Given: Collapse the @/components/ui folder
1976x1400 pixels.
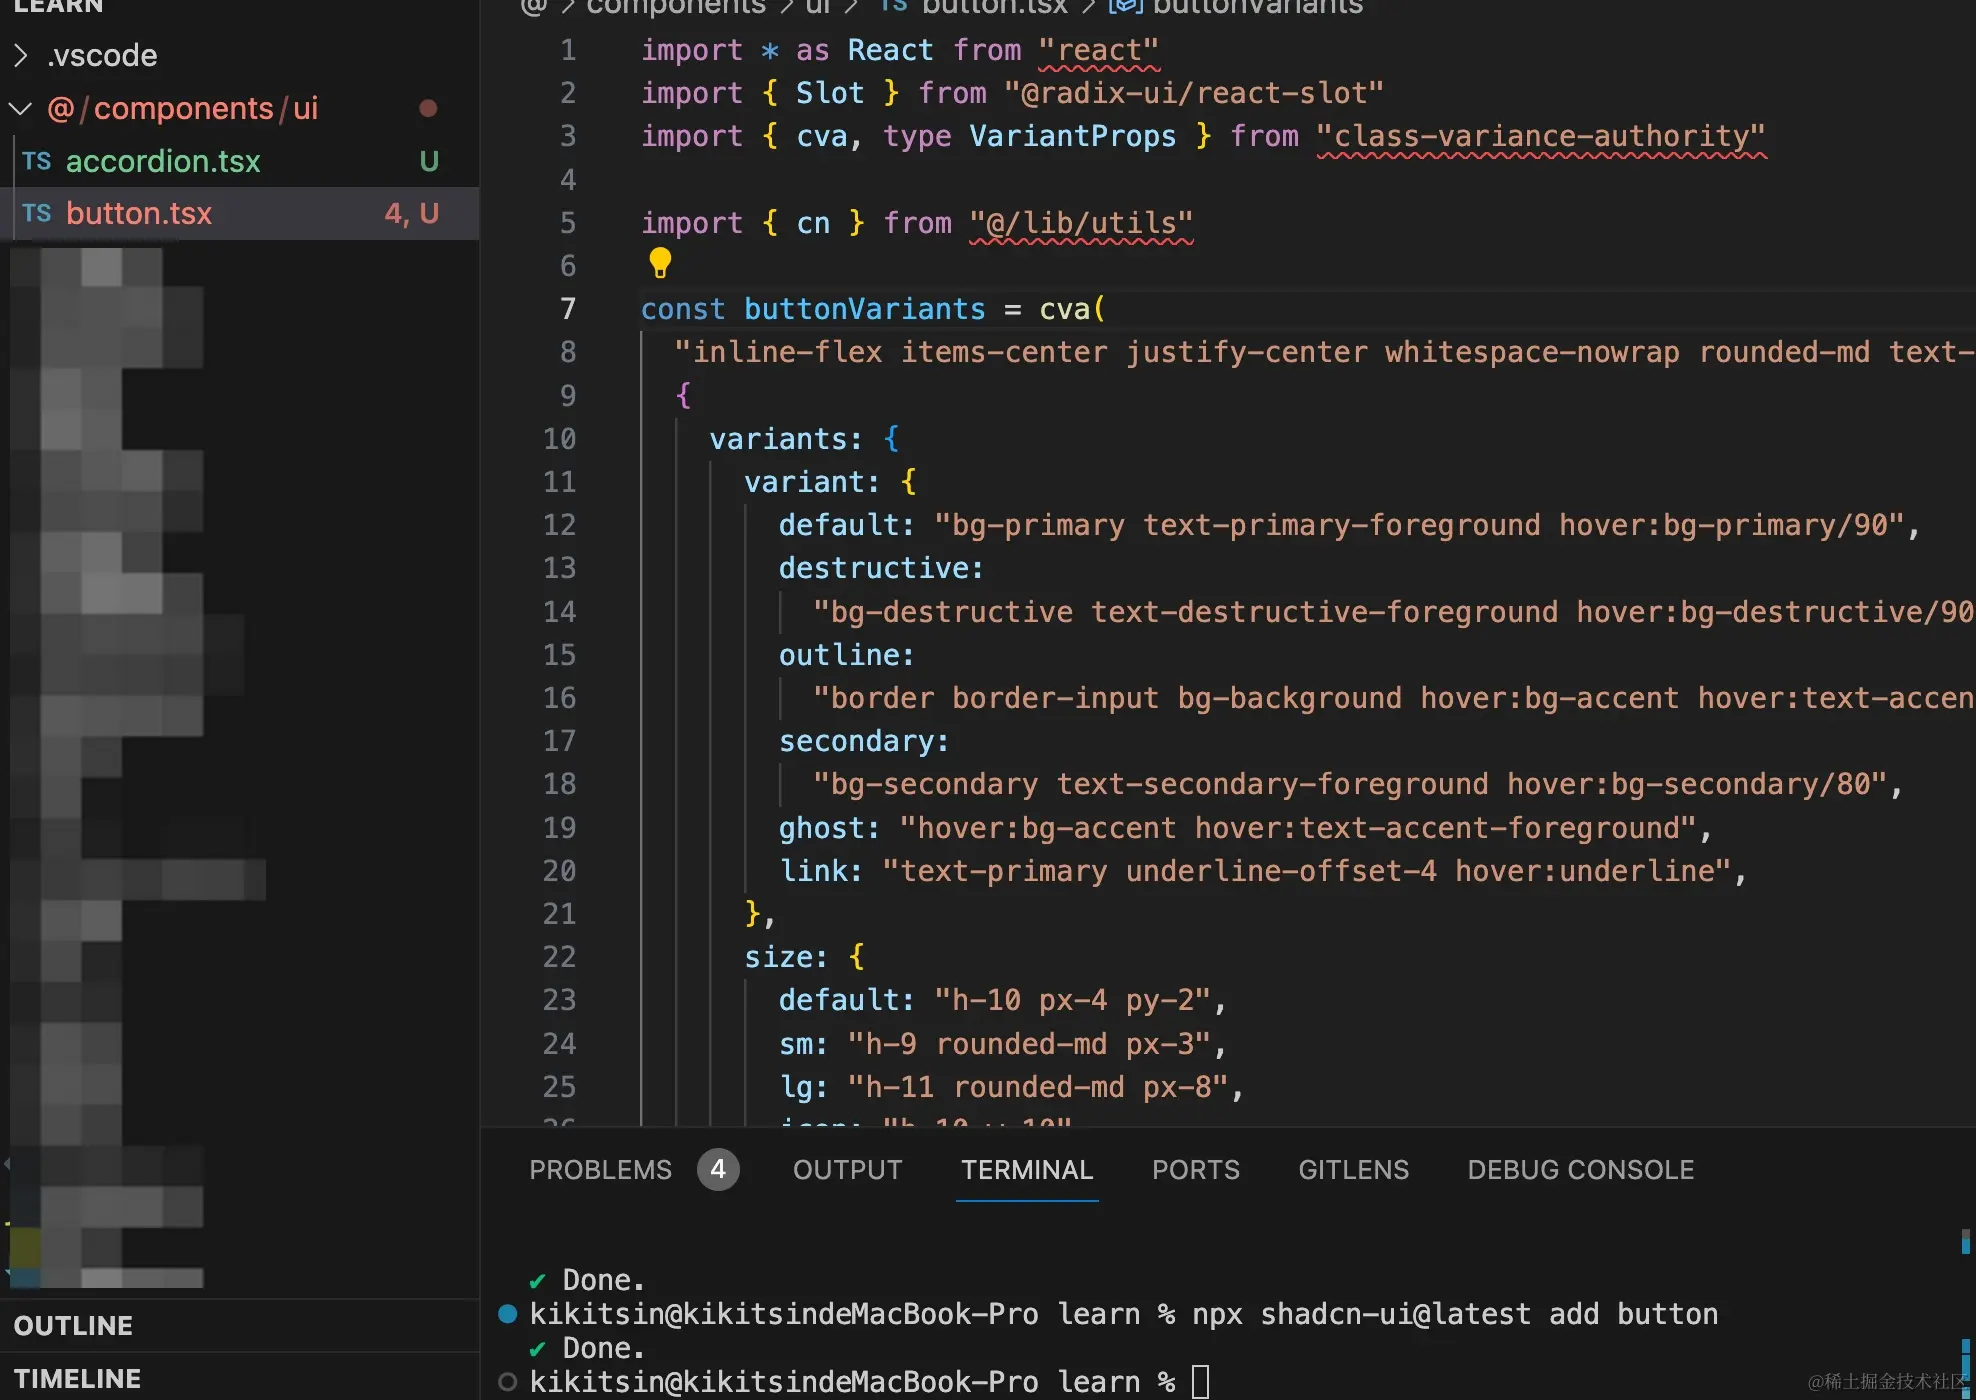Looking at the screenshot, I should pos(21,108).
